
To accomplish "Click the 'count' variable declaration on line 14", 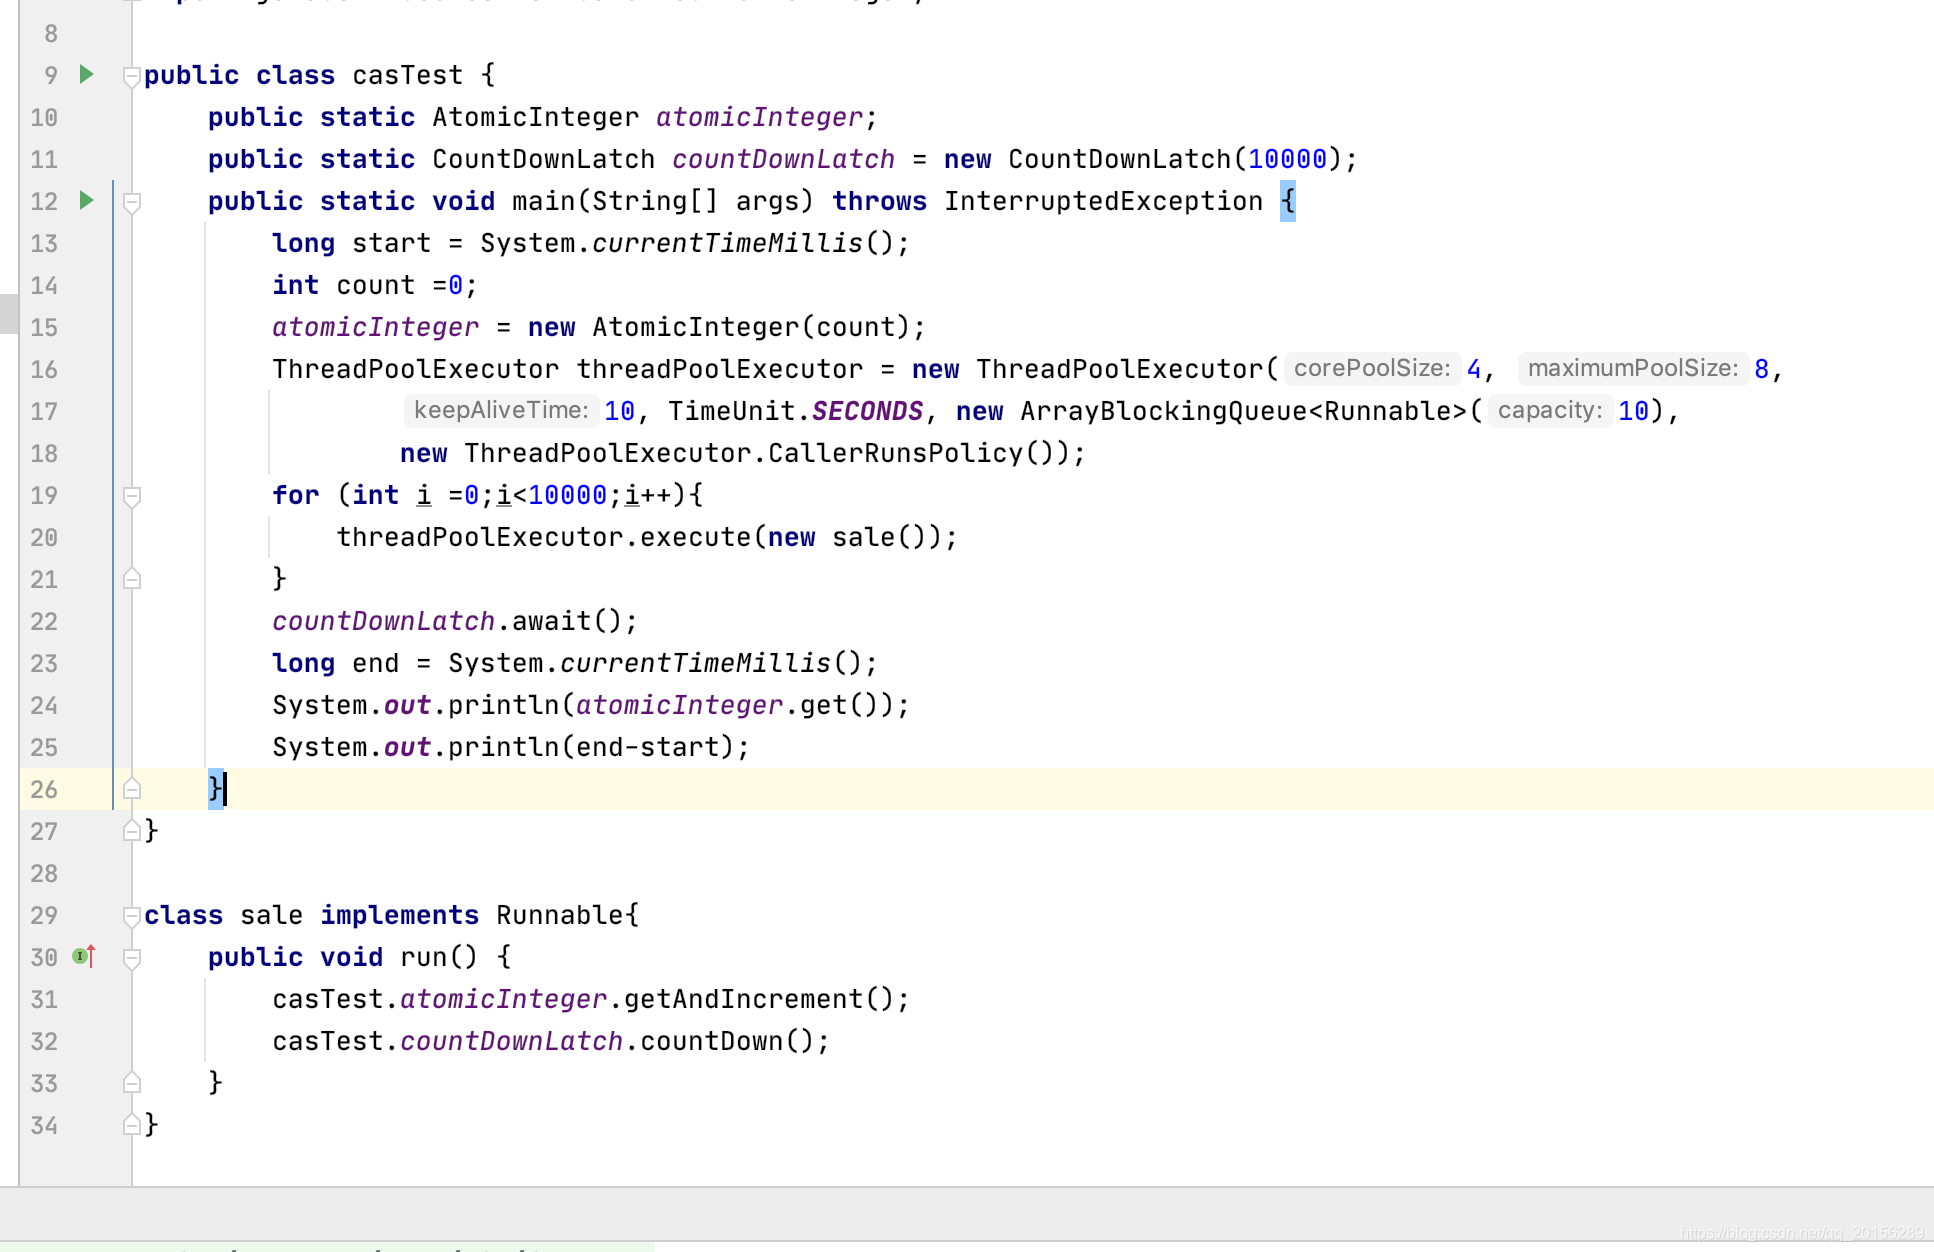I will tap(375, 285).
